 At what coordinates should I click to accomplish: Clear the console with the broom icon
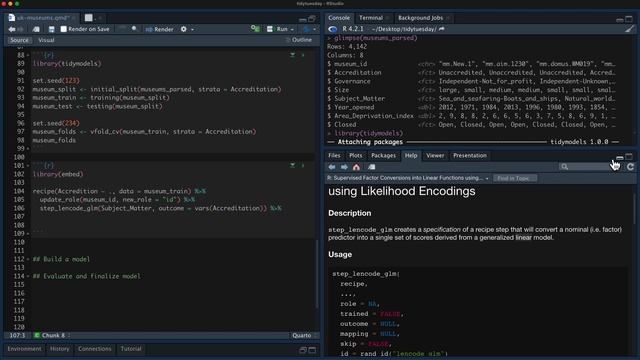pos(629,29)
